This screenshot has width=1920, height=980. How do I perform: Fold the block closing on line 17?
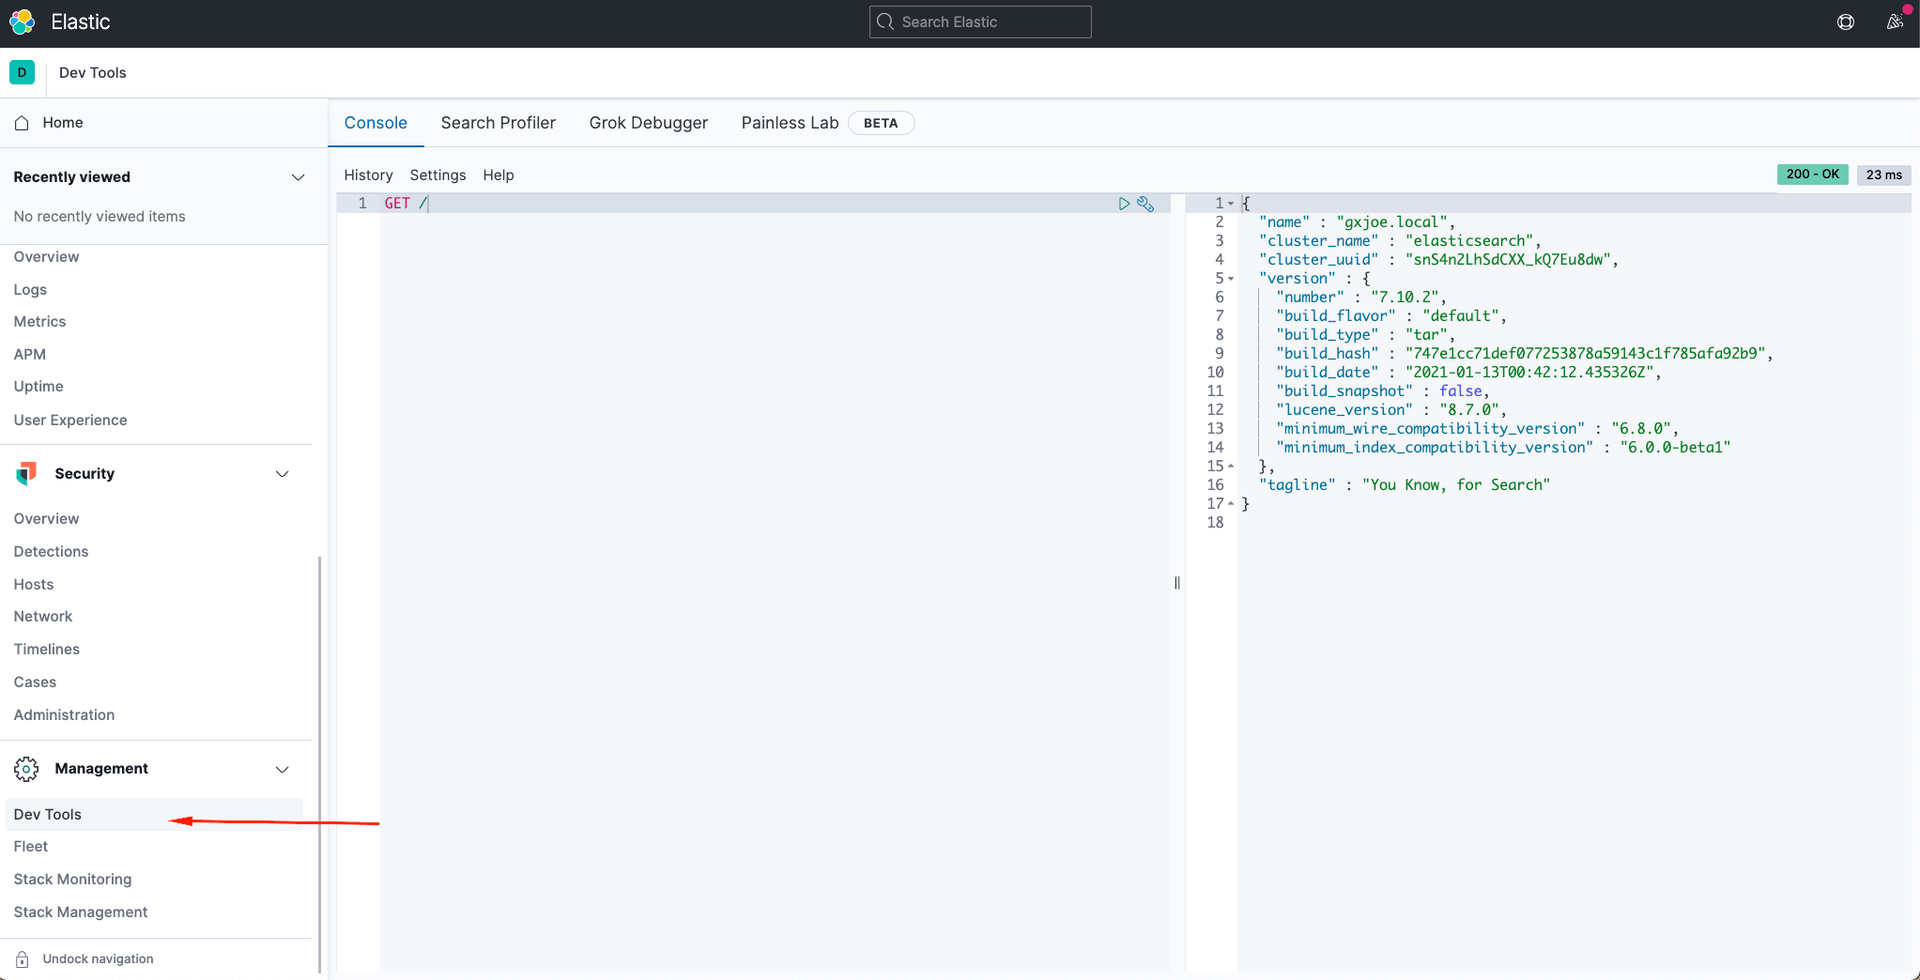point(1231,503)
